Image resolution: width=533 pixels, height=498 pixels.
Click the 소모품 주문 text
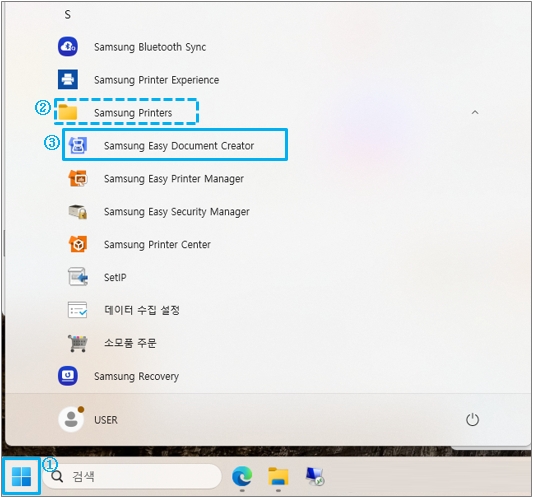130,343
